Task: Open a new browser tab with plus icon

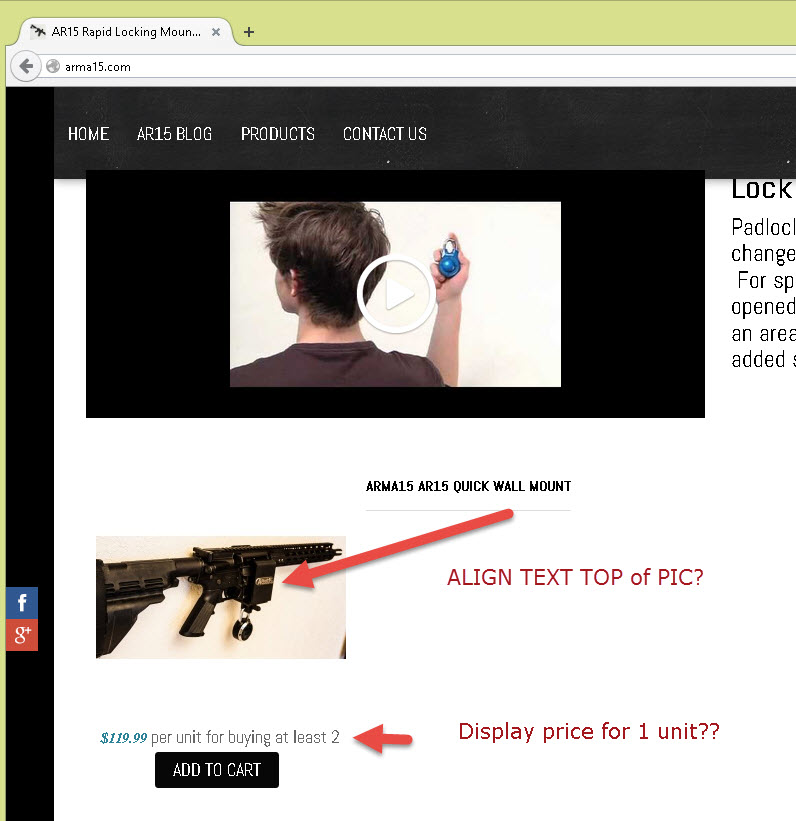Action: (249, 32)
